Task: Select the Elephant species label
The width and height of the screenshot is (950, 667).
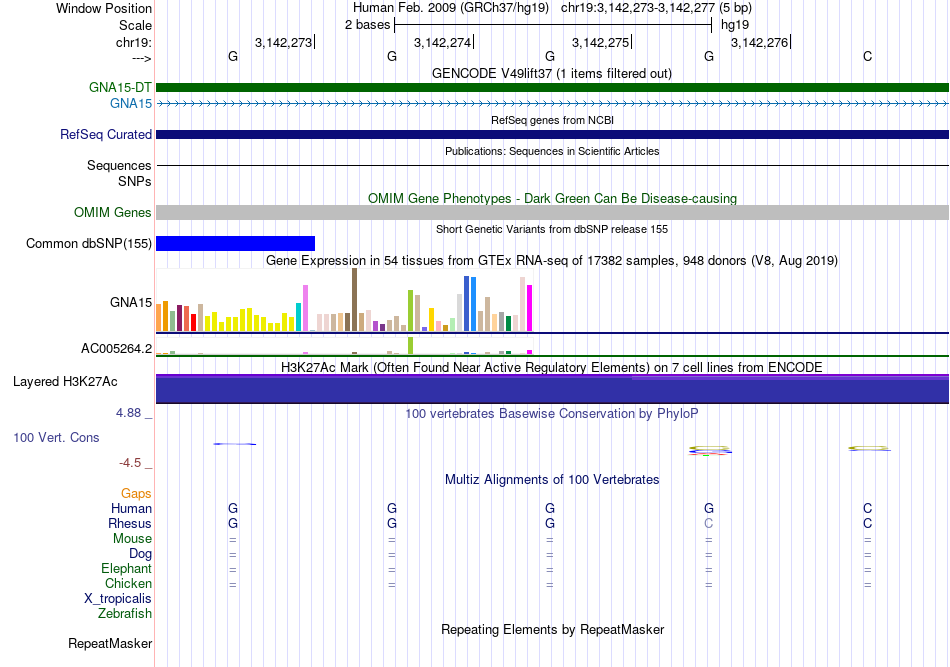Action: (127, 568)
